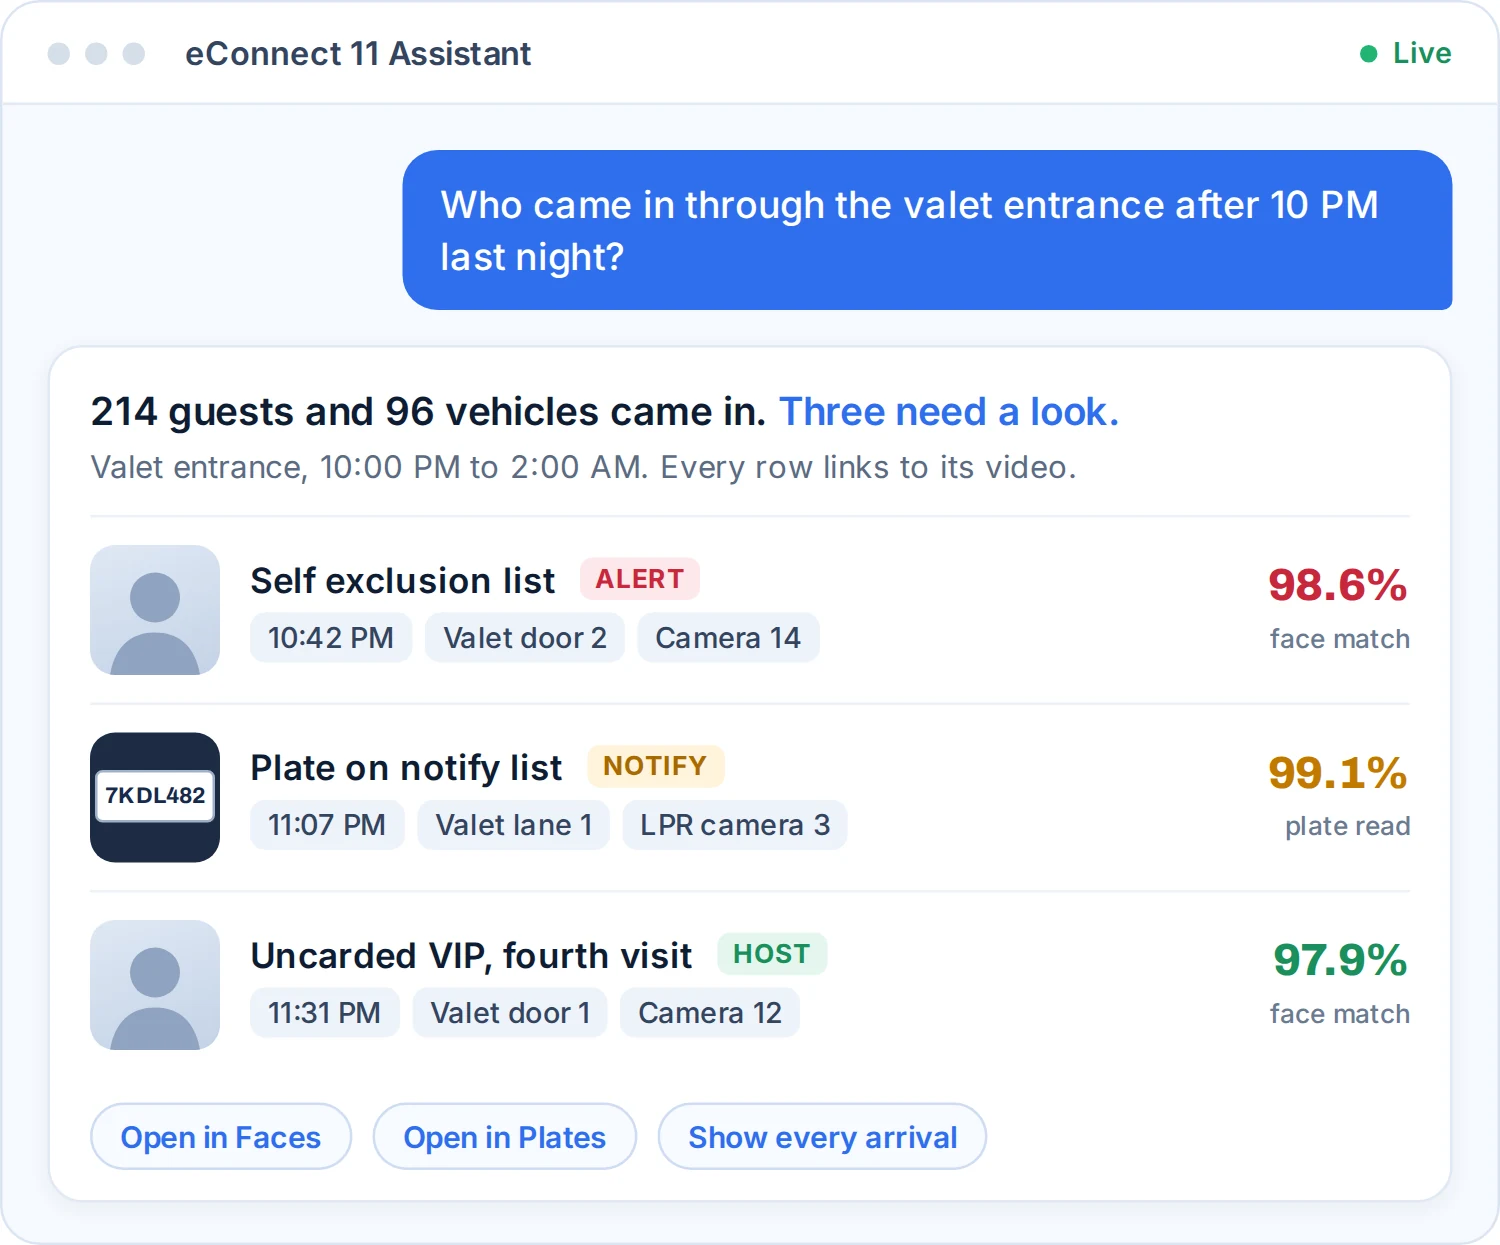Click the red ALERT badge
The width and height of the screenshot is (1500, 1245).
point(640,579)
